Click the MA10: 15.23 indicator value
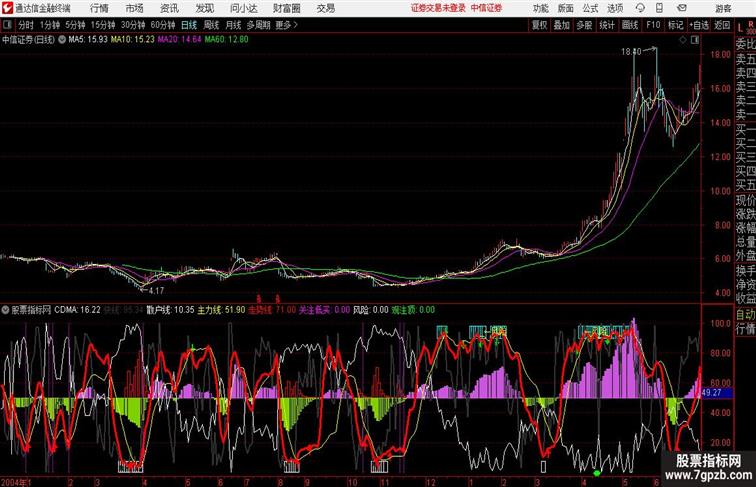The image size is (756, 487). (133, 40)
